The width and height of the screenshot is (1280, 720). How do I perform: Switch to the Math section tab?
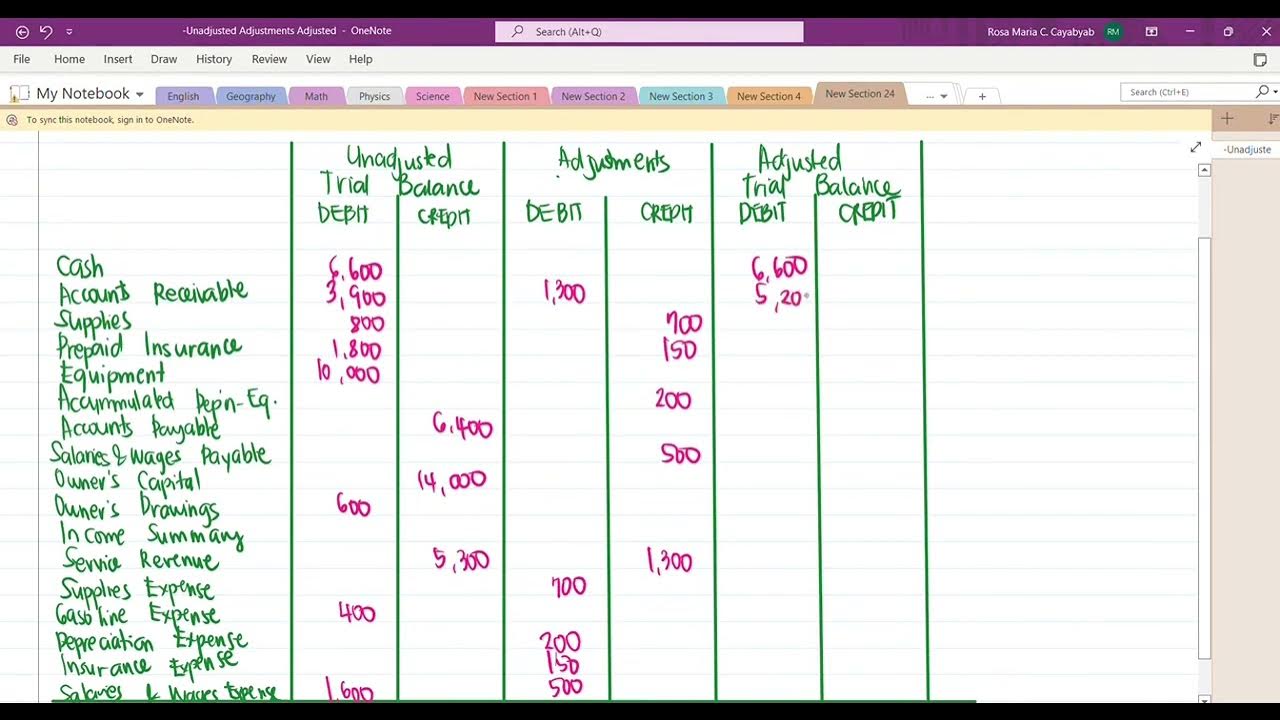point(316,96)
